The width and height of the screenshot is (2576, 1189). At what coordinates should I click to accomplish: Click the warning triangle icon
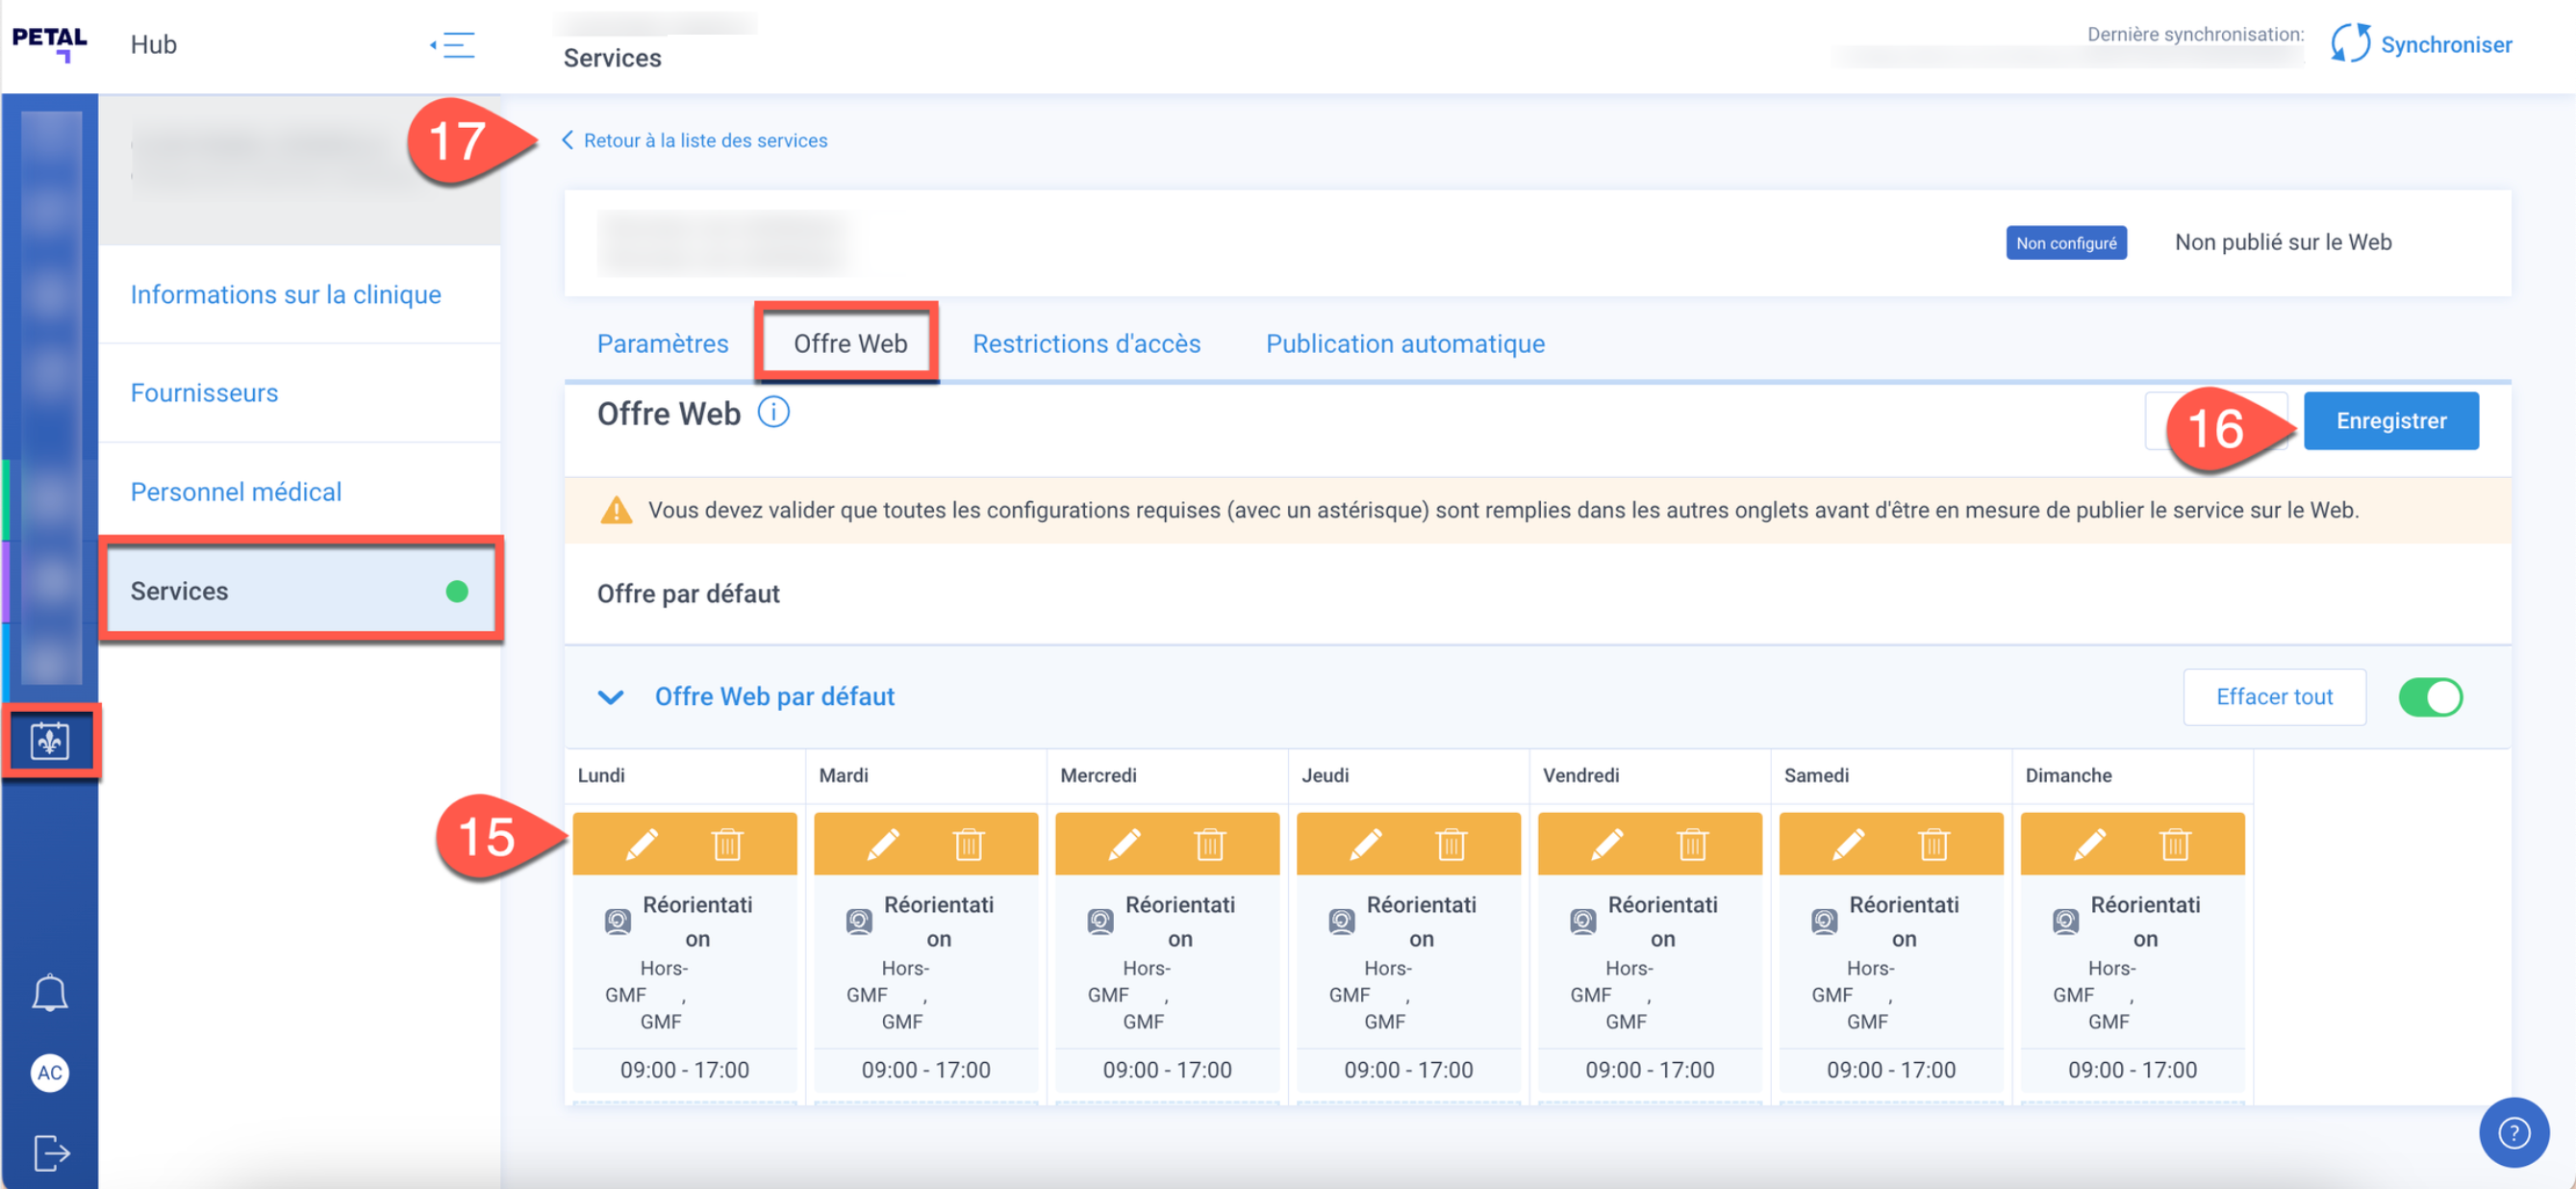(x=616, y=510)
